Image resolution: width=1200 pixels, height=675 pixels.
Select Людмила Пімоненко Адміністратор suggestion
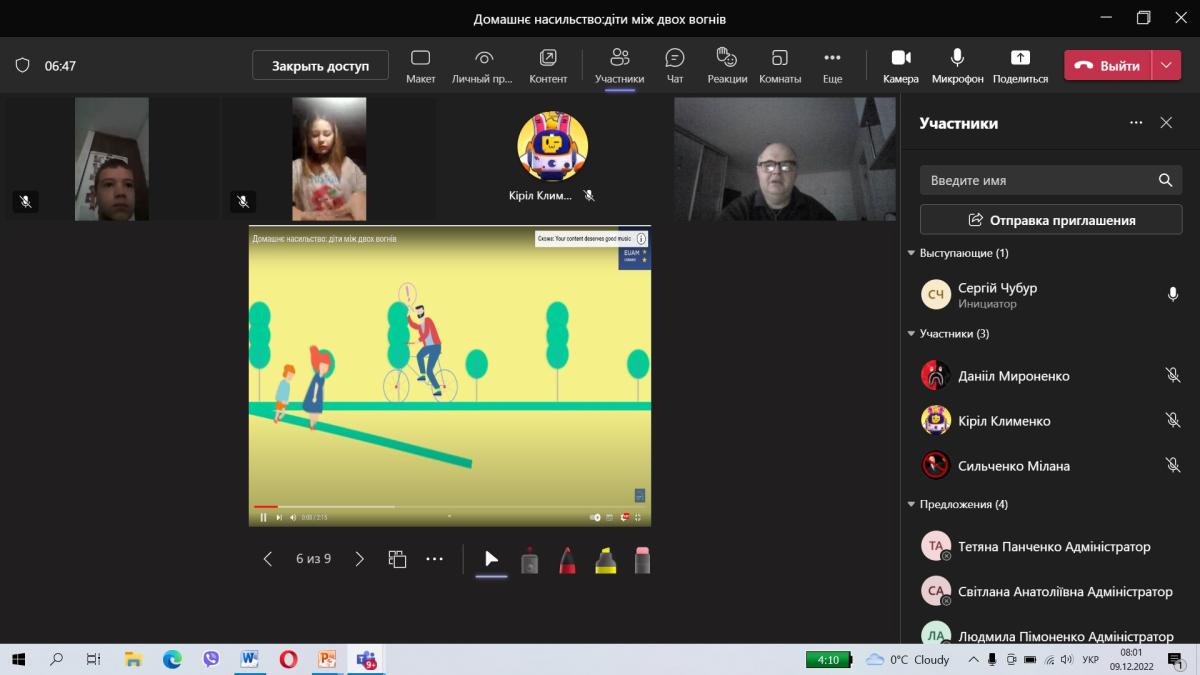pyautogui.click(x=1050, y=632)
